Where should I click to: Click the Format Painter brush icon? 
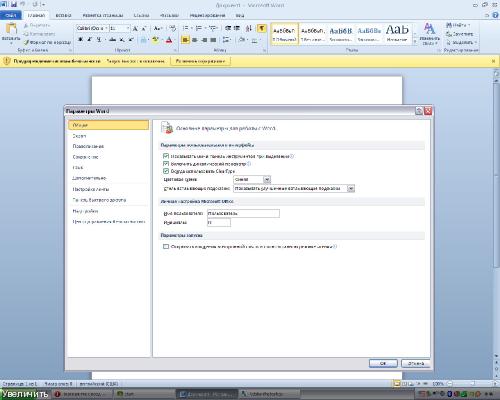26,42
